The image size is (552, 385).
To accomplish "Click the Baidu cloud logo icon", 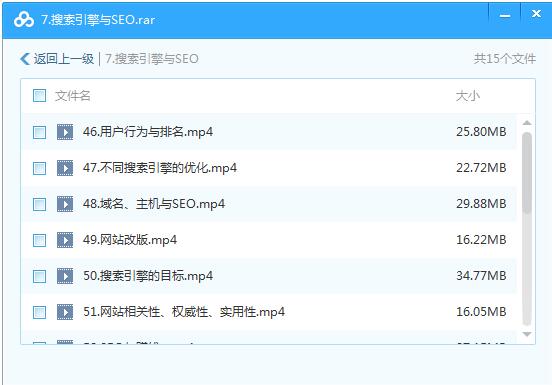I will (24, 19).
